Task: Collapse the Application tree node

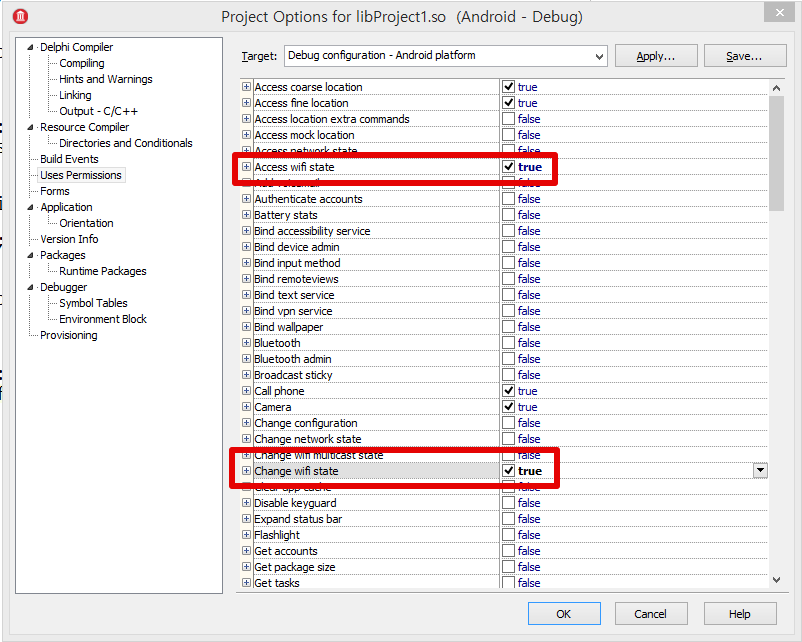Action: tap(30, 207)
